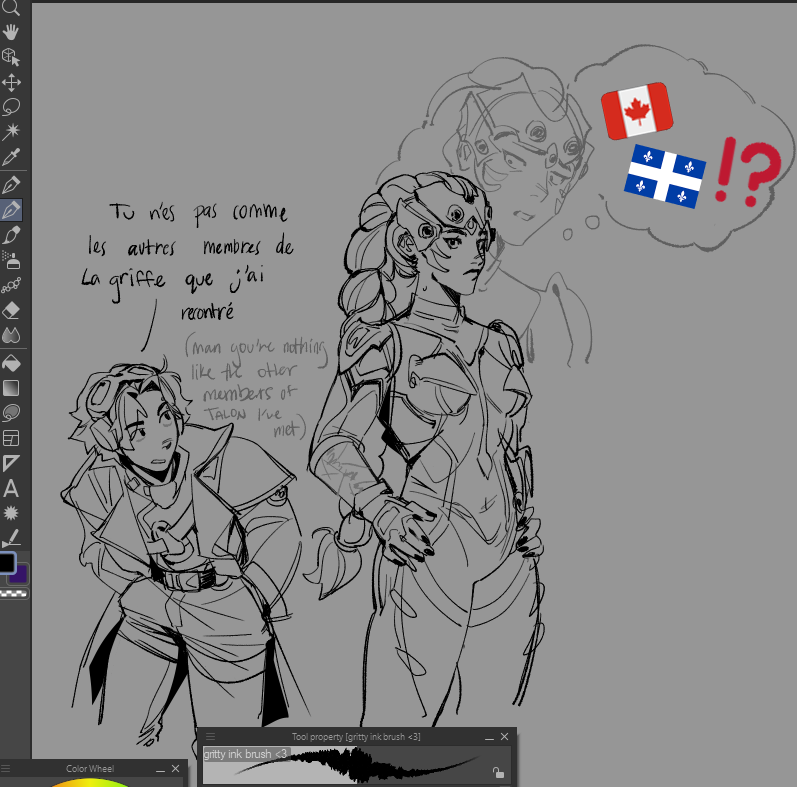The width and height of the screenshot is (797, 787).
Task: Select the Correct line tool
Action: tap(11, 538)
